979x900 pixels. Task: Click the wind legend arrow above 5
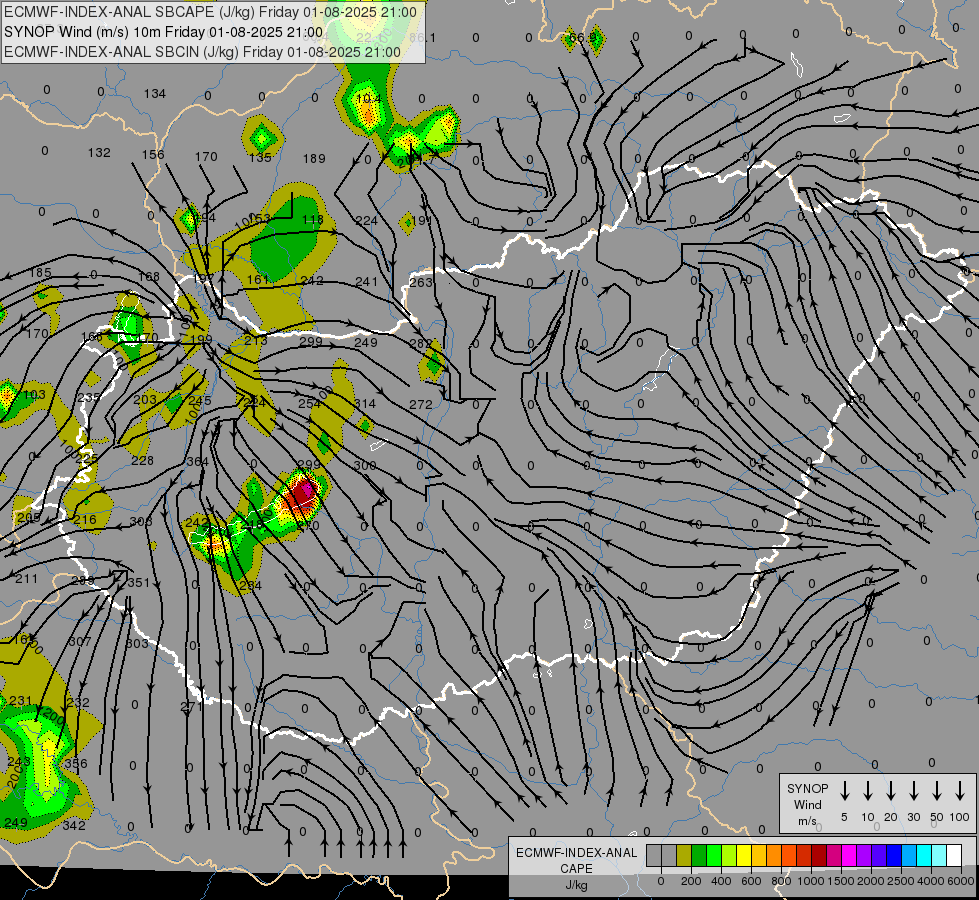click(x=844, y=791)
